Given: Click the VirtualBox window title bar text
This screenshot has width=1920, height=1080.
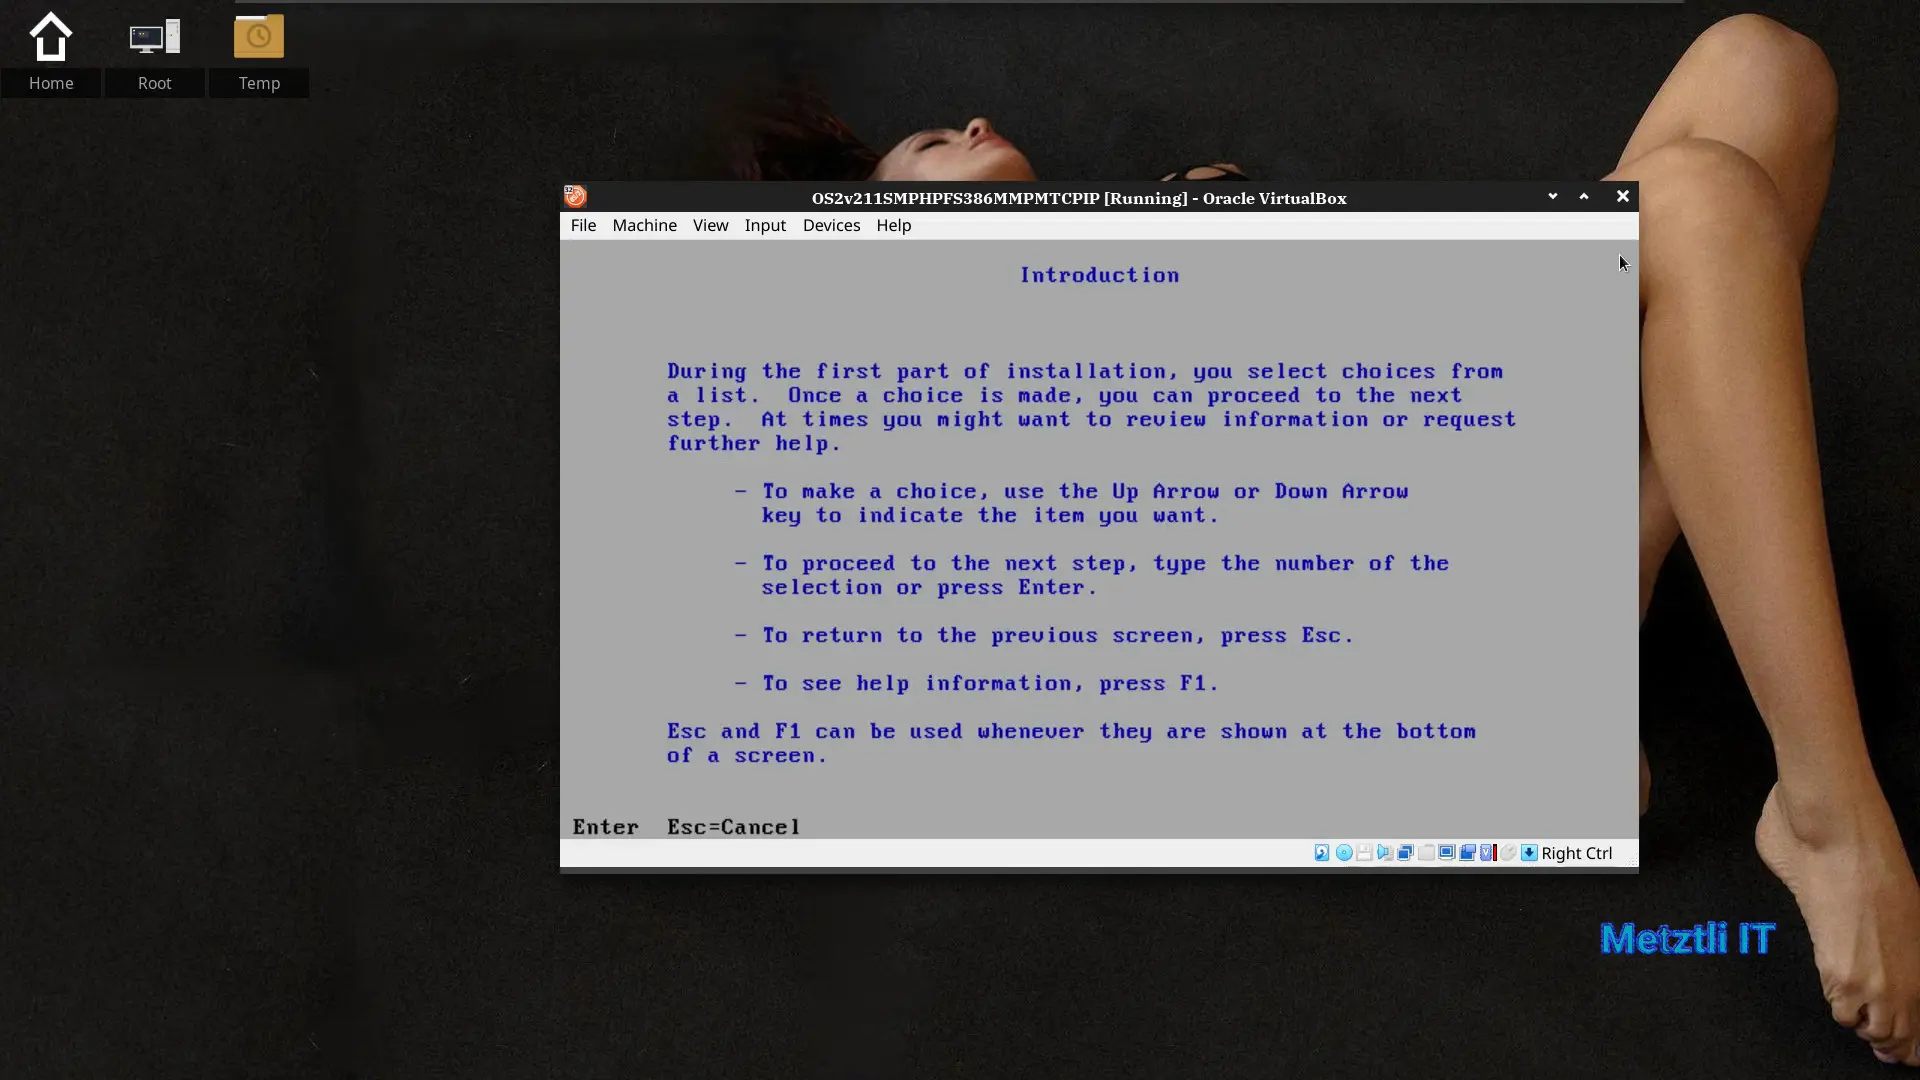Looking at the screenshot, I should pos(1079,198).
